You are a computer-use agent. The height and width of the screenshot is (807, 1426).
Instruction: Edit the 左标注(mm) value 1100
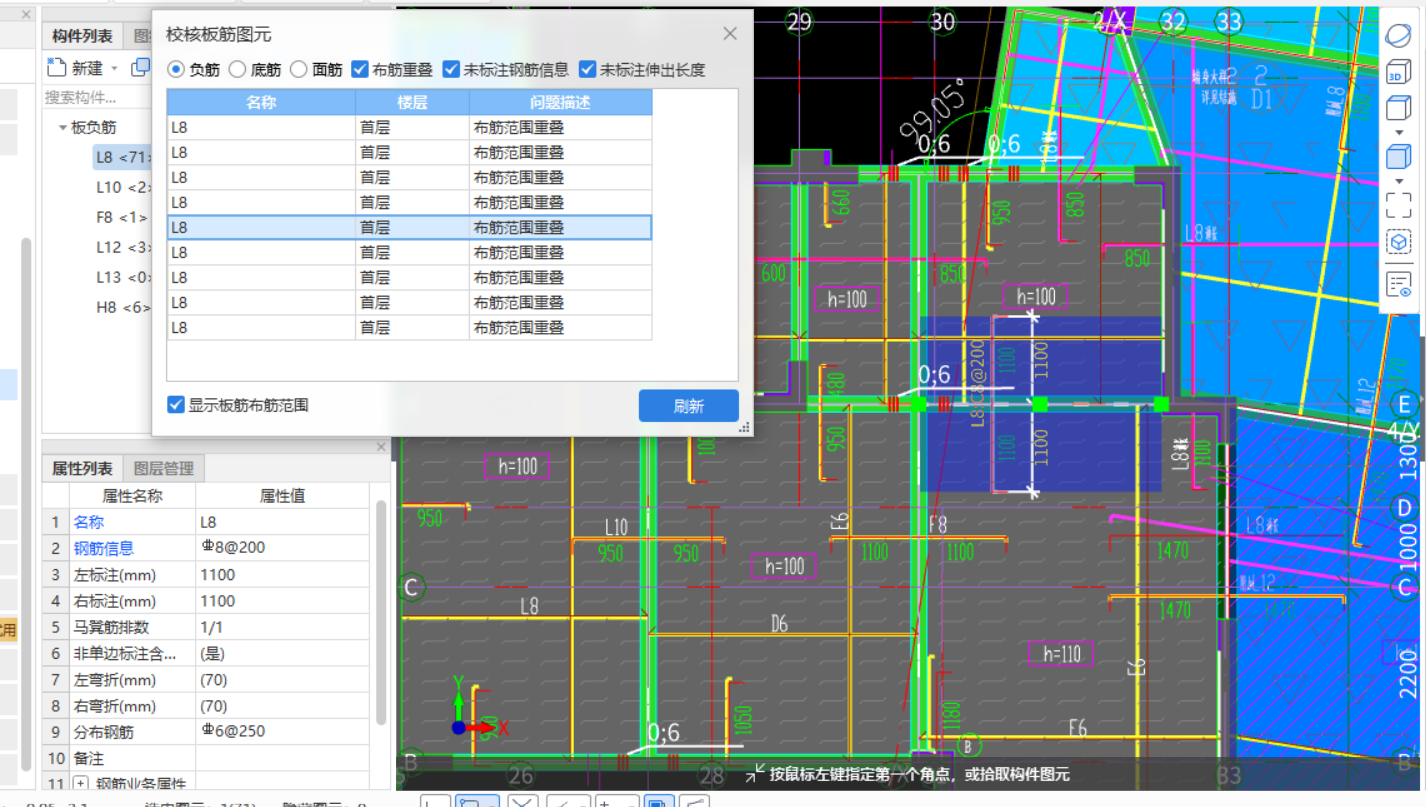pos(283,575)
